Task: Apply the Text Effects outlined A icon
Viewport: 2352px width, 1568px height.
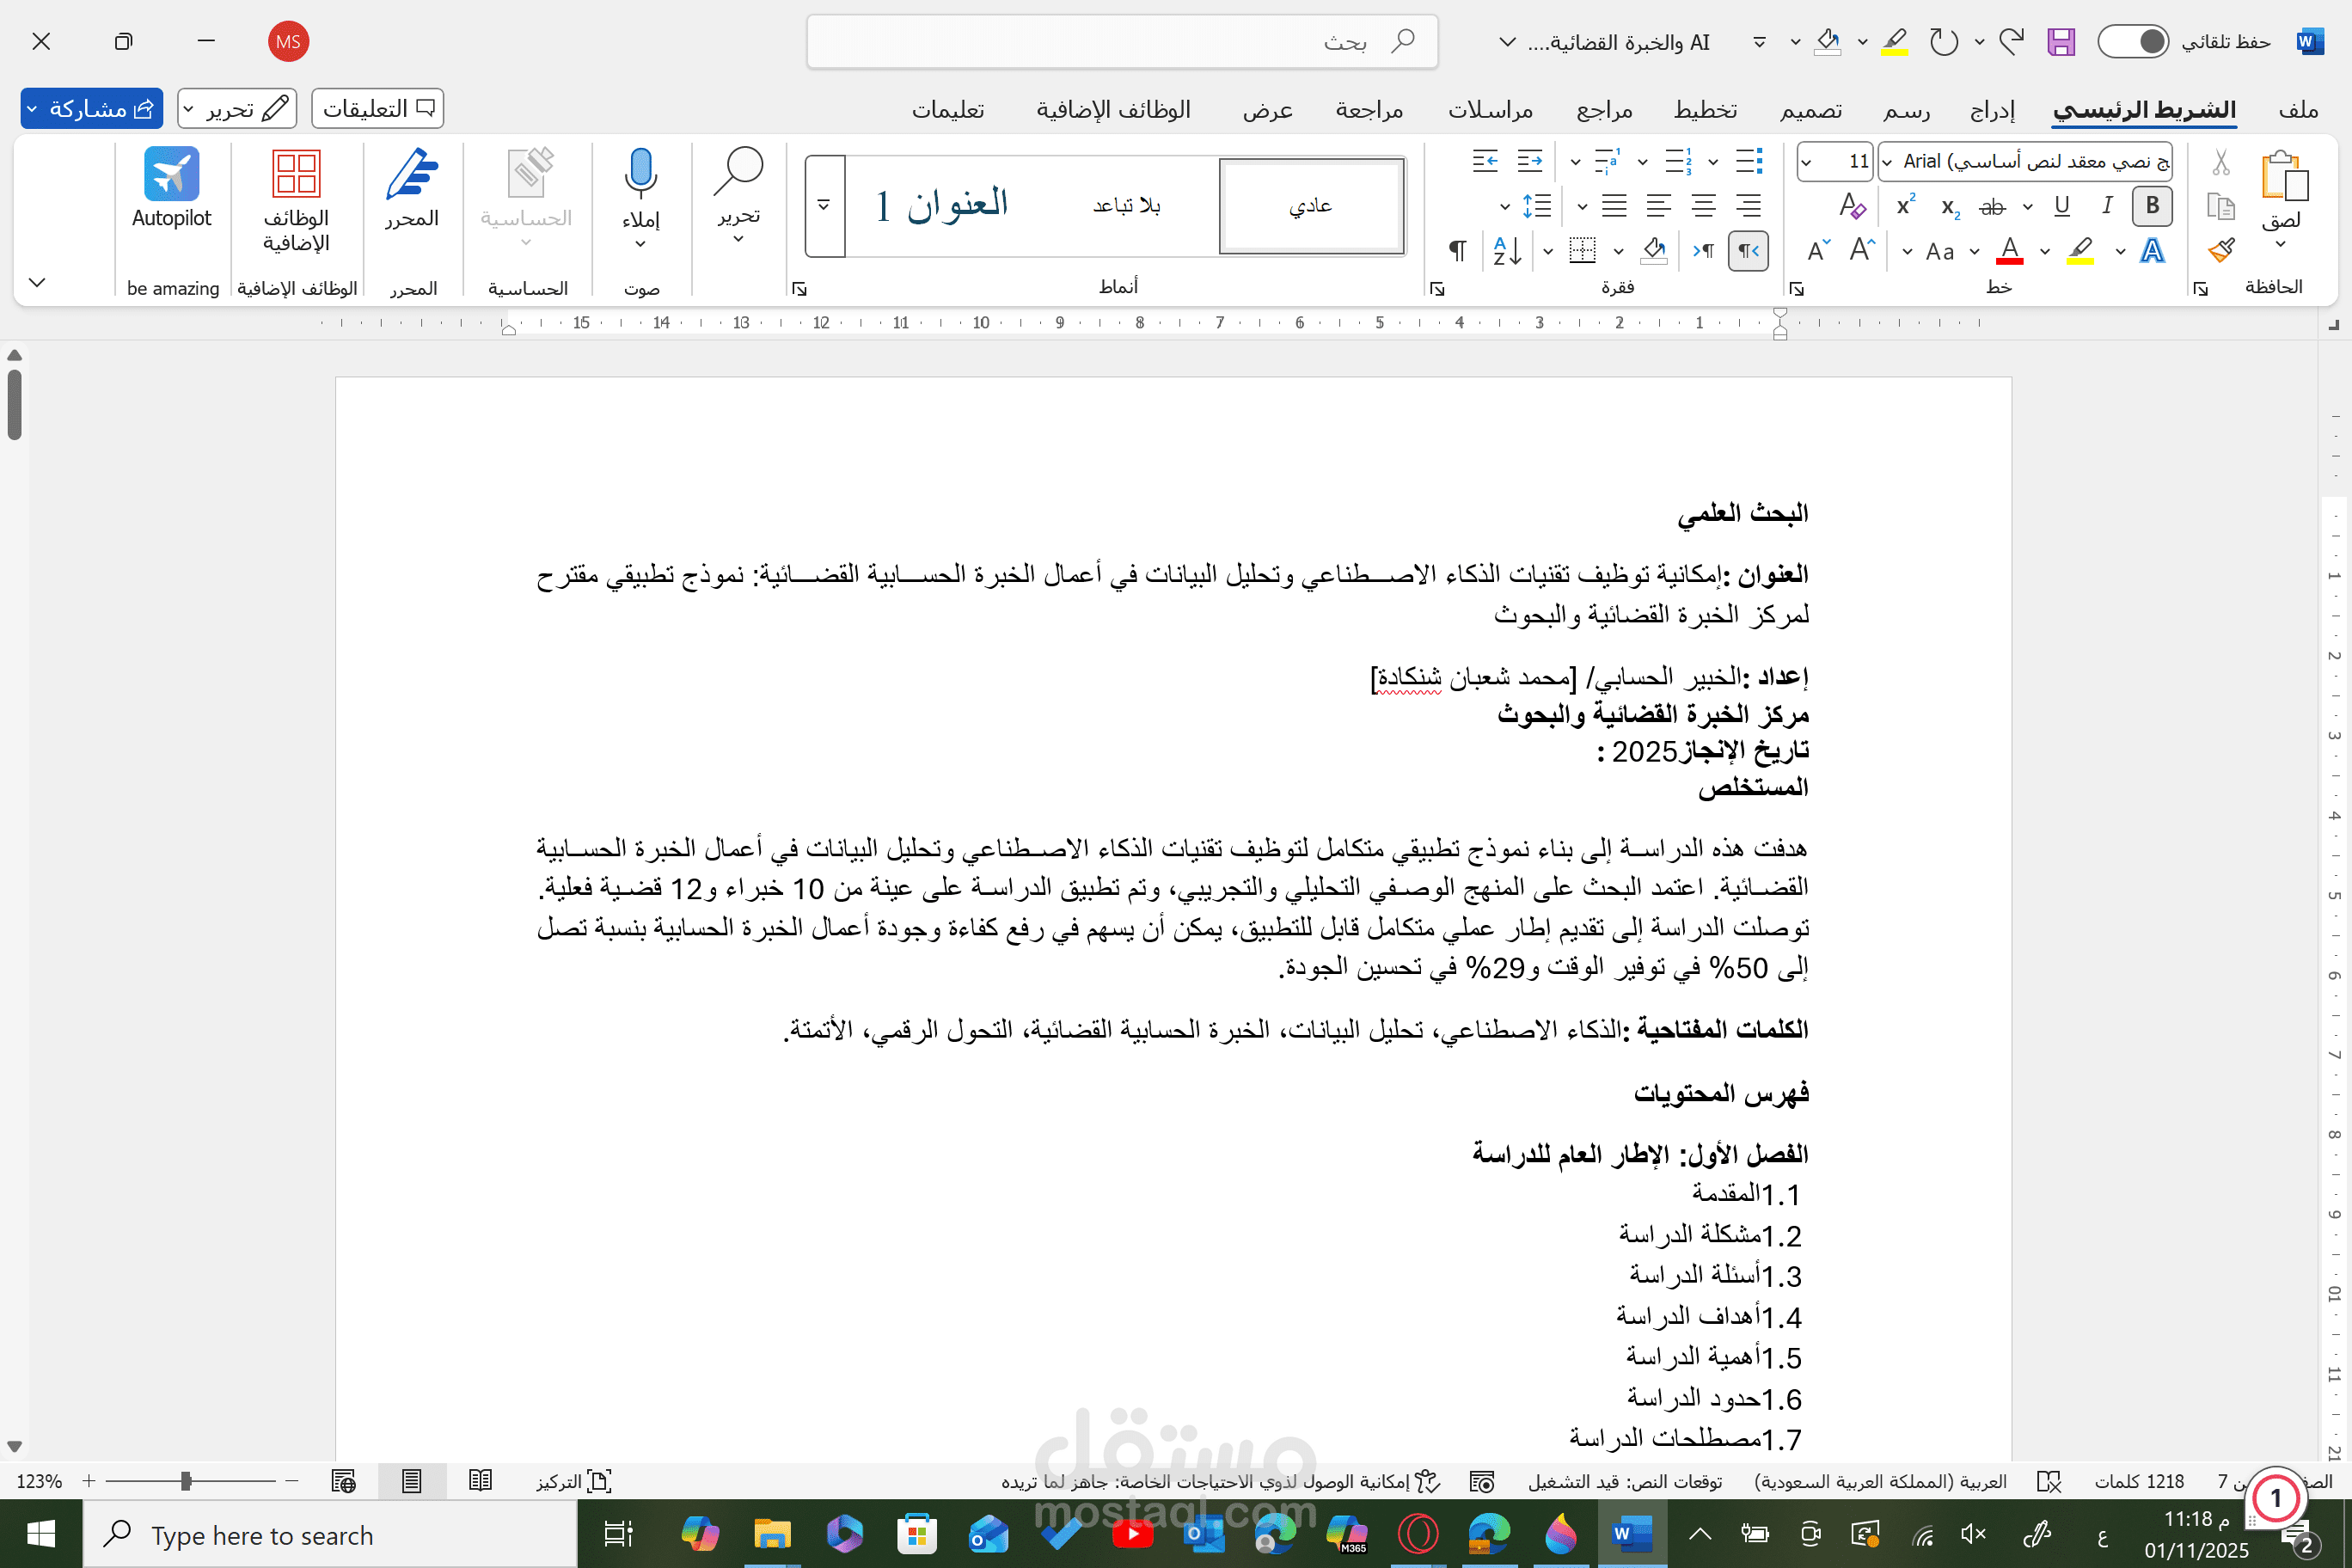Action: [2152, 250]
